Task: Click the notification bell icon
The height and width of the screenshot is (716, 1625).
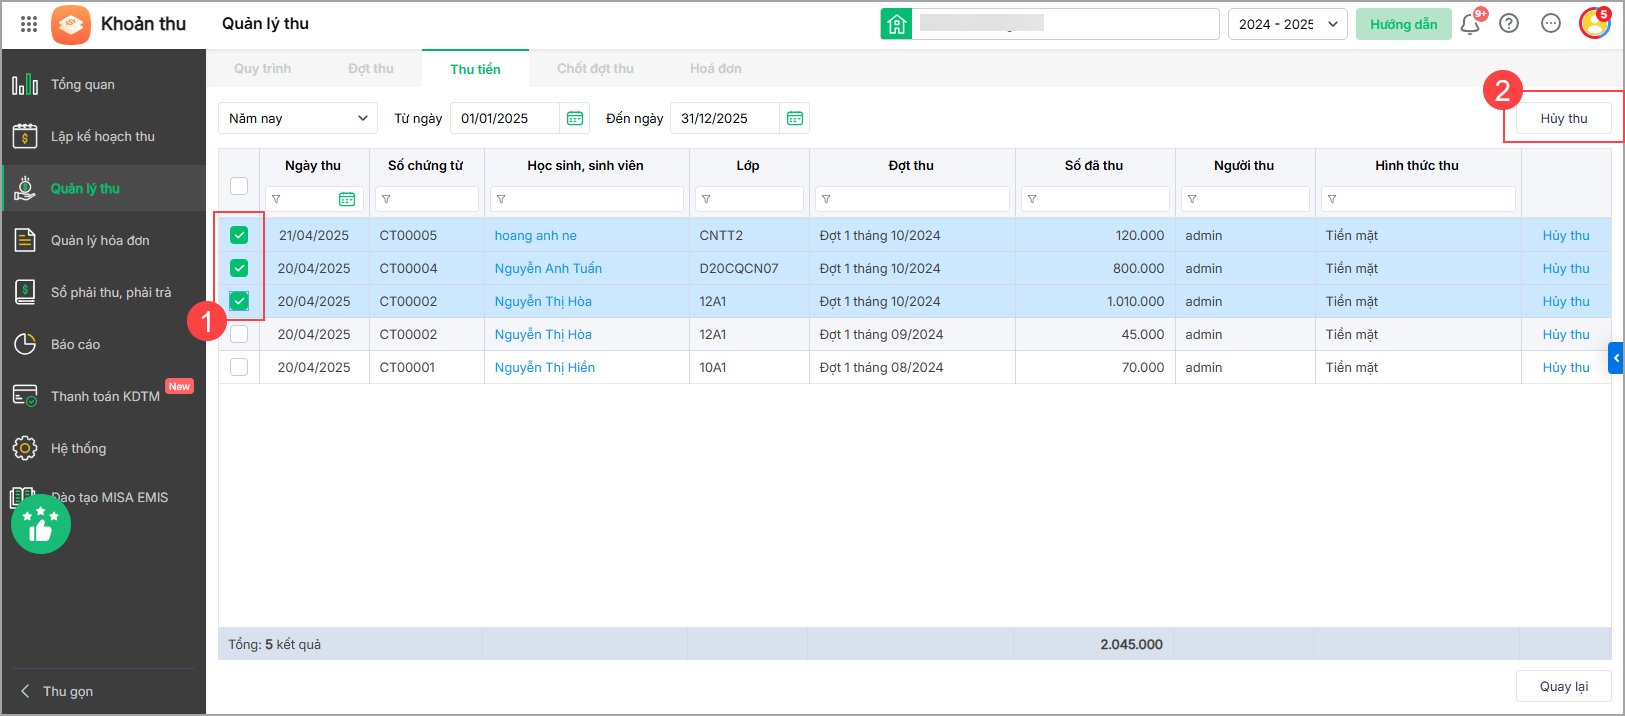Action: pos(1469,24)
